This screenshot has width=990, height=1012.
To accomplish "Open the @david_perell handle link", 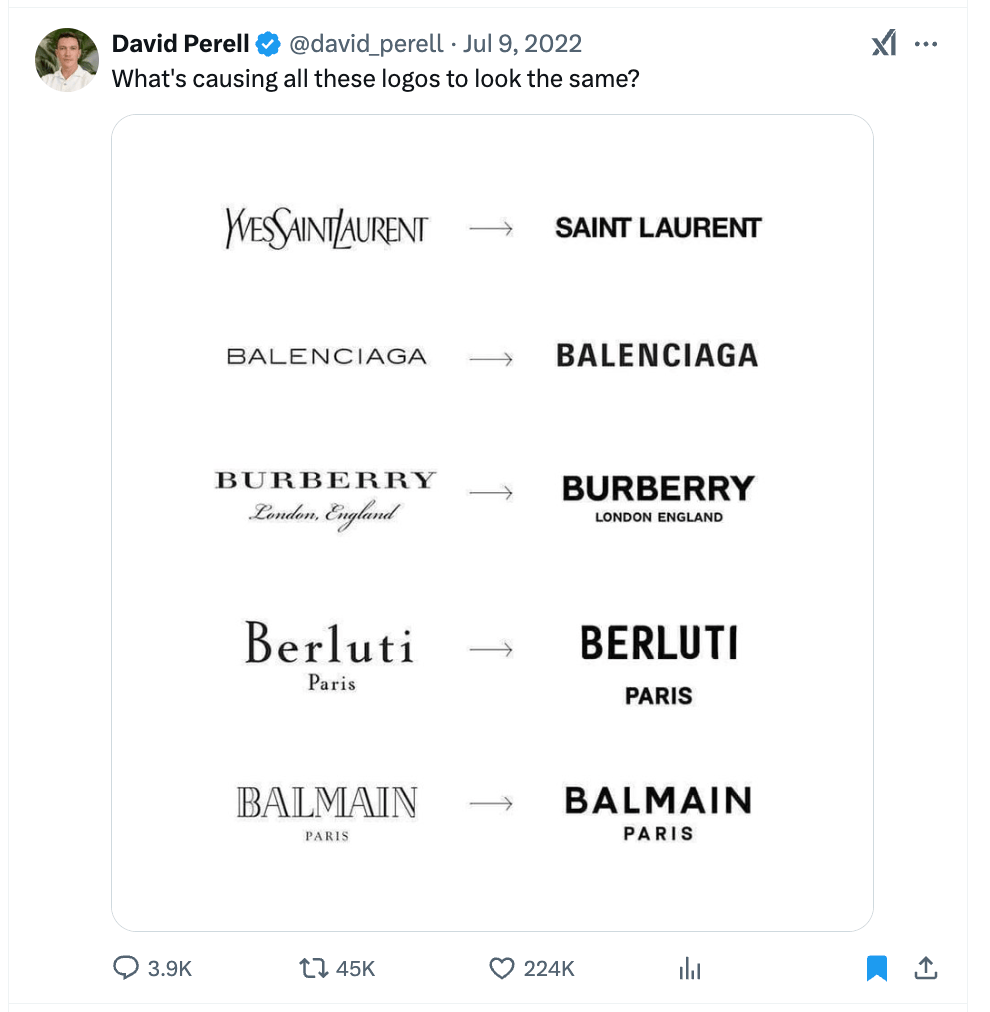I will coord(365,44).
